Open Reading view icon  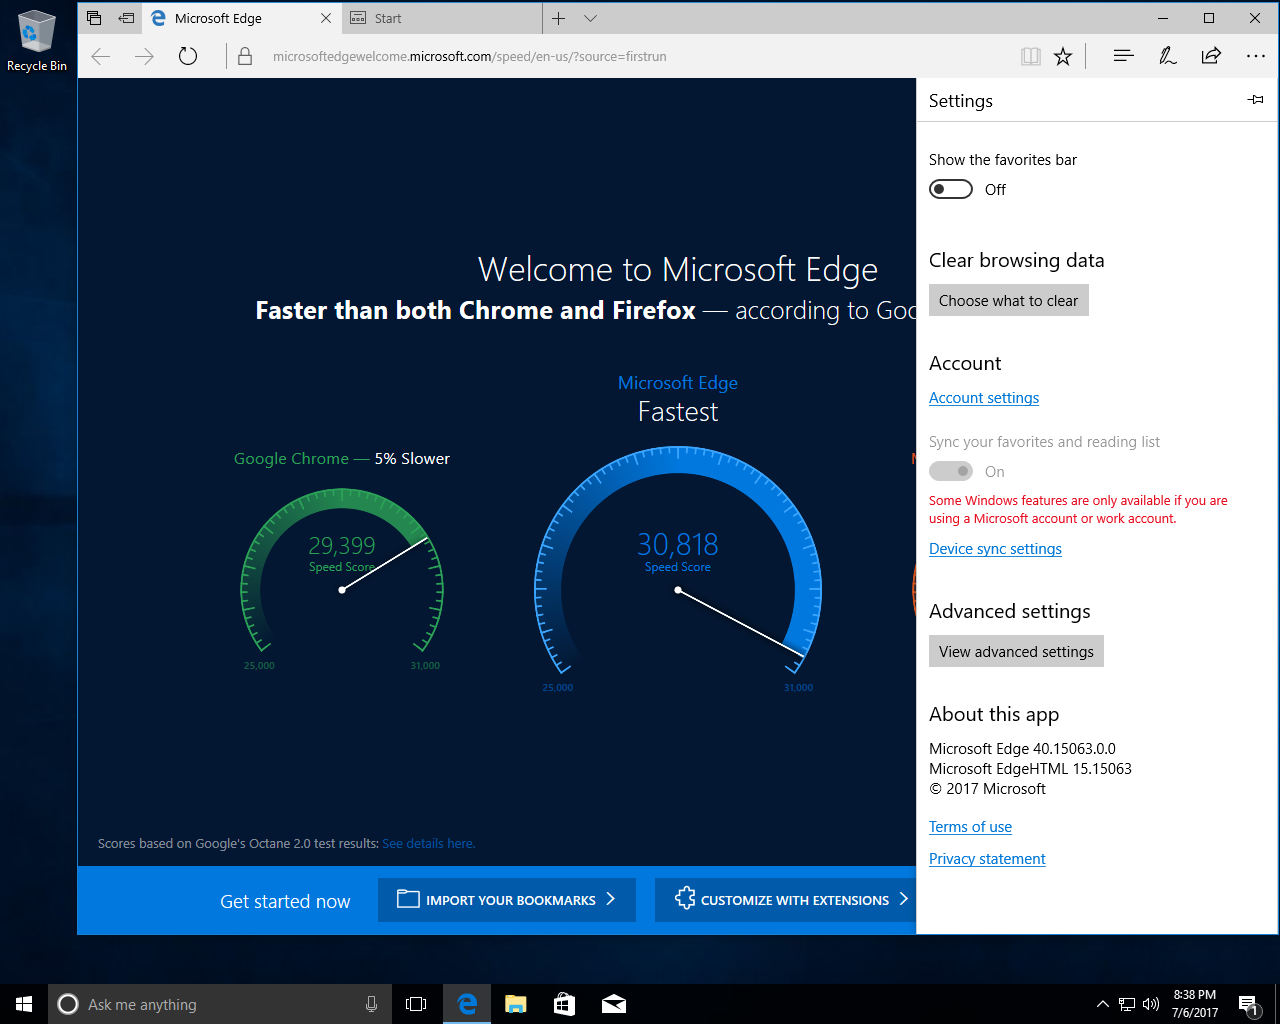1031,56
